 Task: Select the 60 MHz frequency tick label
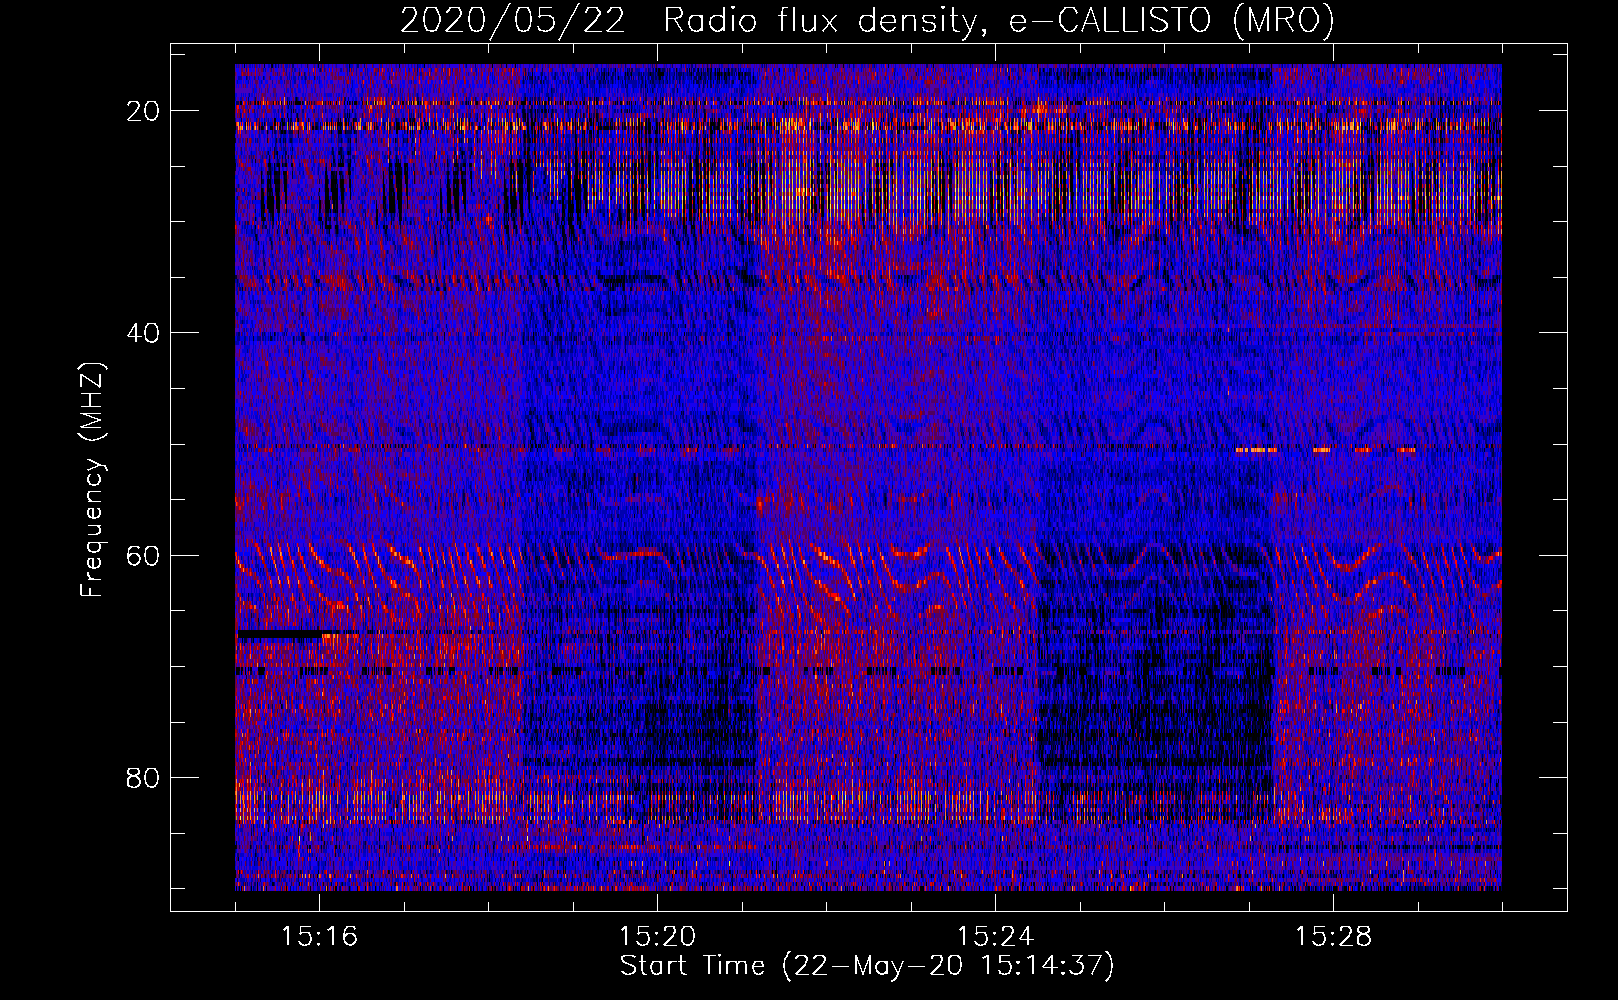coord(144,556)
